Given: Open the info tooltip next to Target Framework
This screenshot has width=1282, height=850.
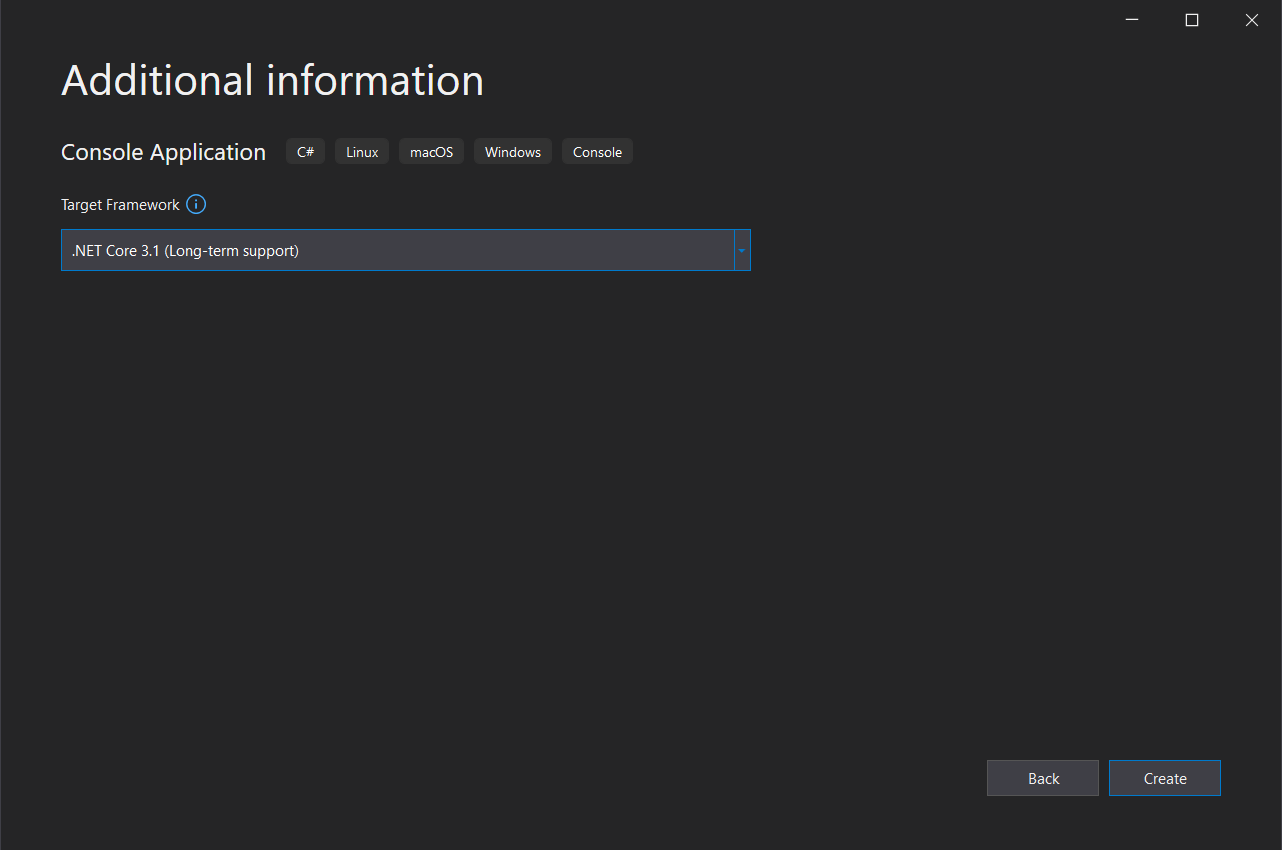Looking at the screenshot, I should click(196, 204).
